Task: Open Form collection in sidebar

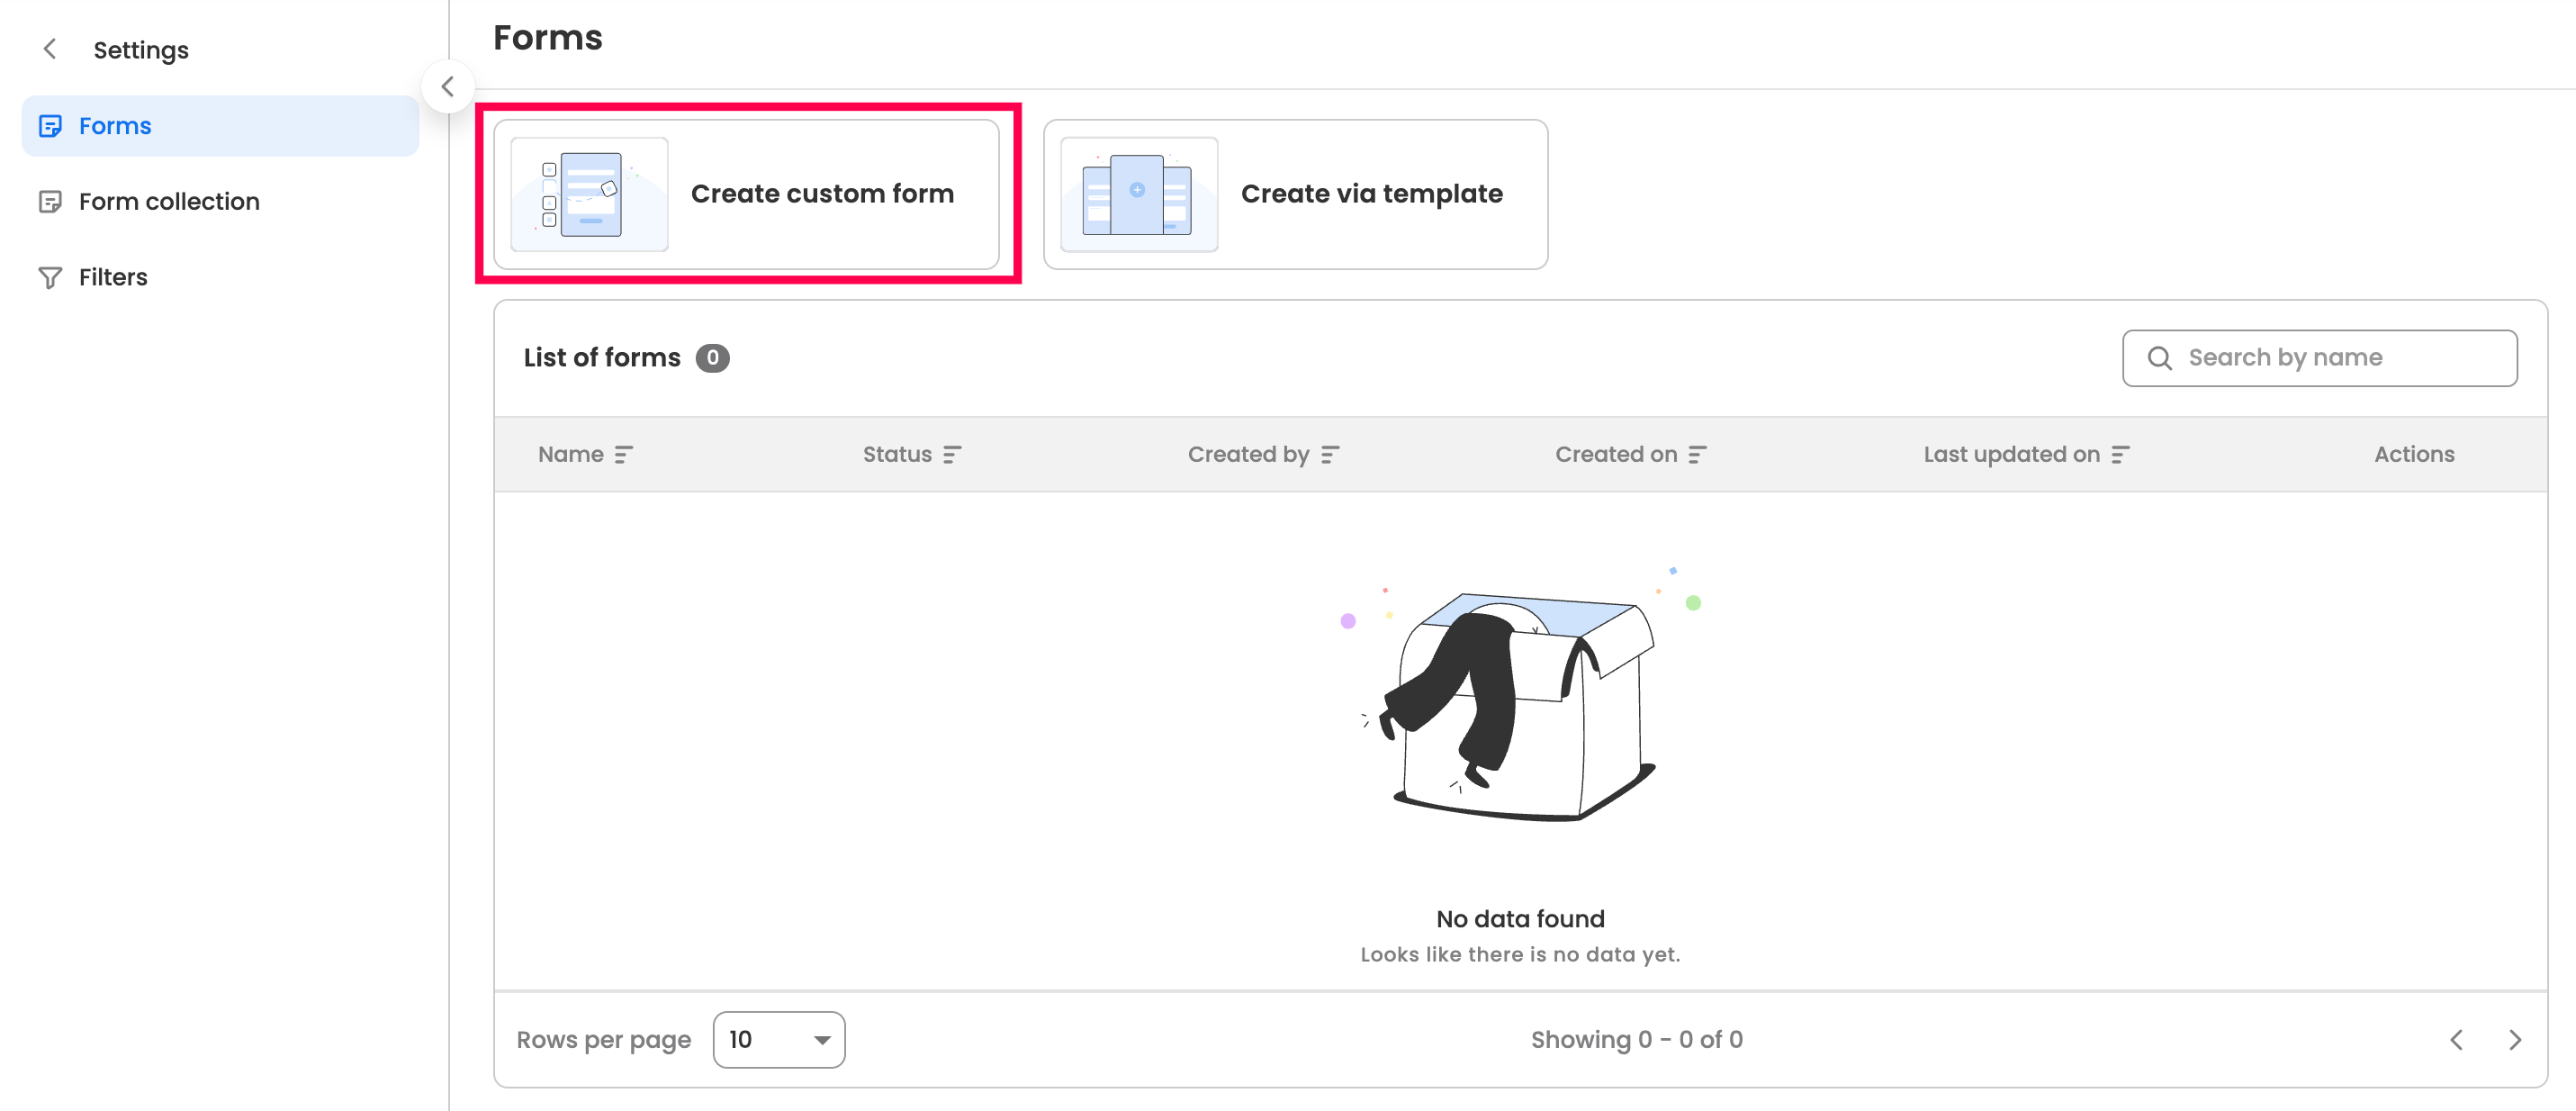Action: (168, 201)
